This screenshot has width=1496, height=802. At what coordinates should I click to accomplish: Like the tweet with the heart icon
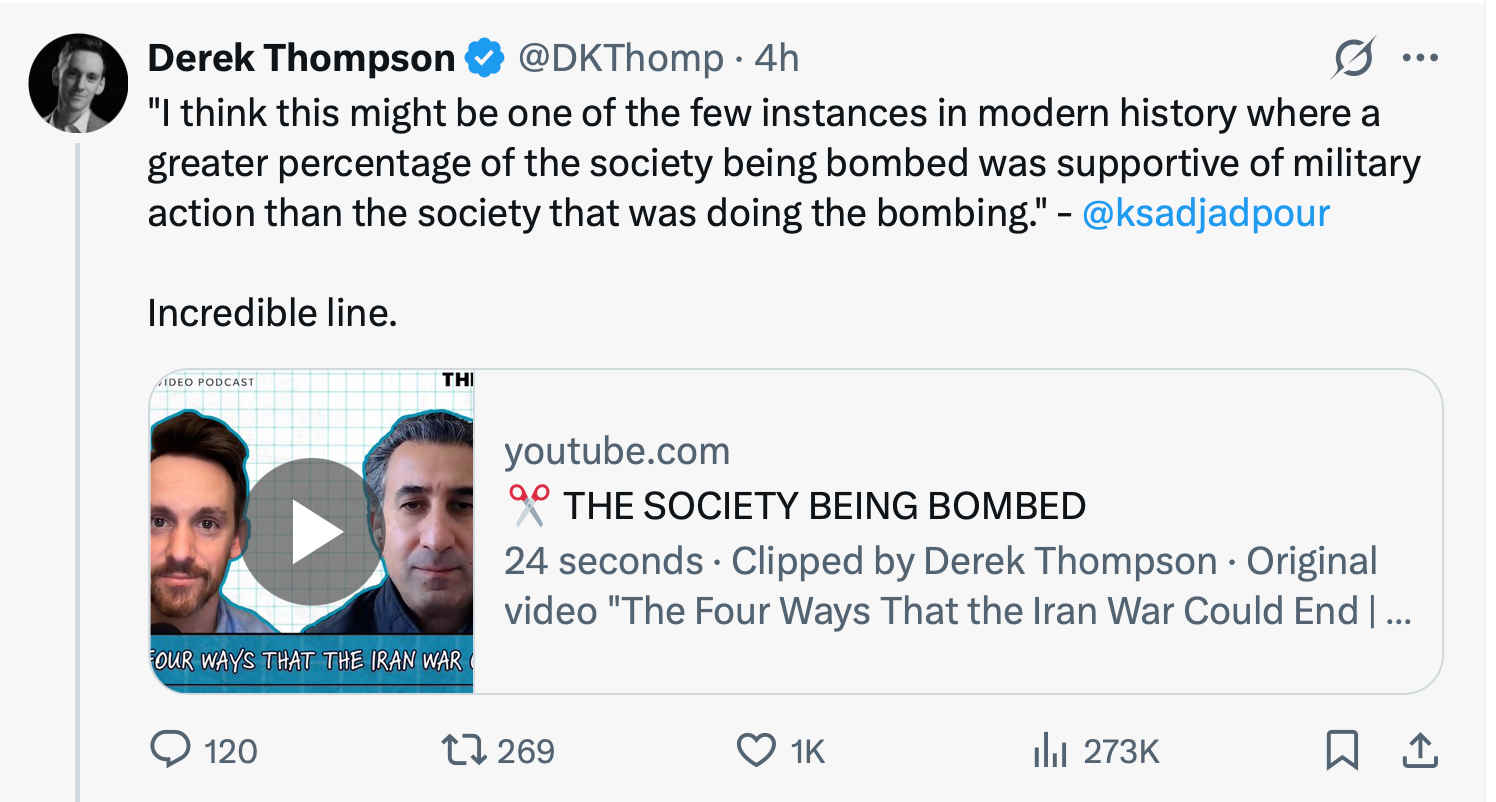755,750
